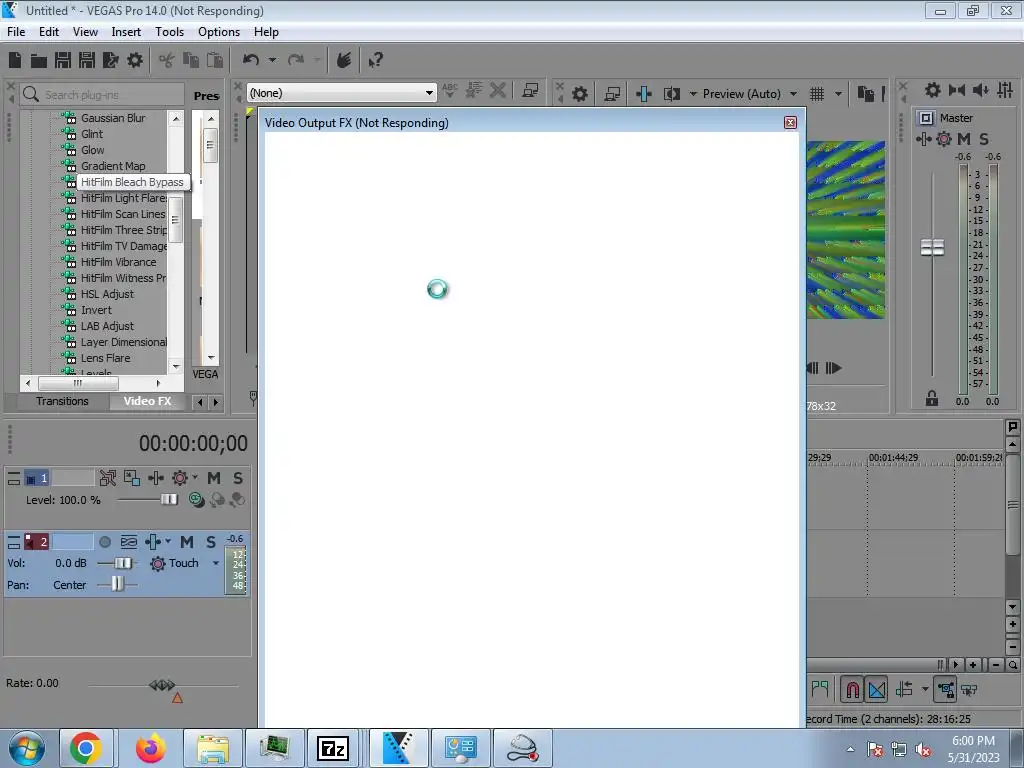Solo video track 1

[238, 478]
